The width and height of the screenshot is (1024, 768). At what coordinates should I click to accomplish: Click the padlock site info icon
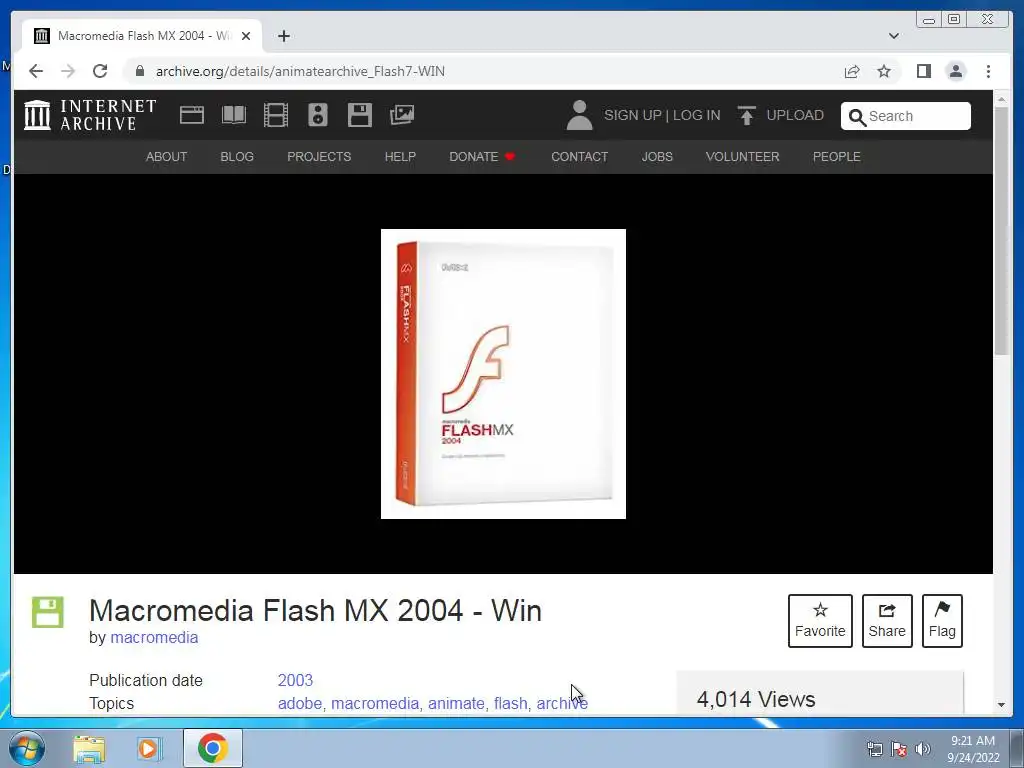point(140,71)
